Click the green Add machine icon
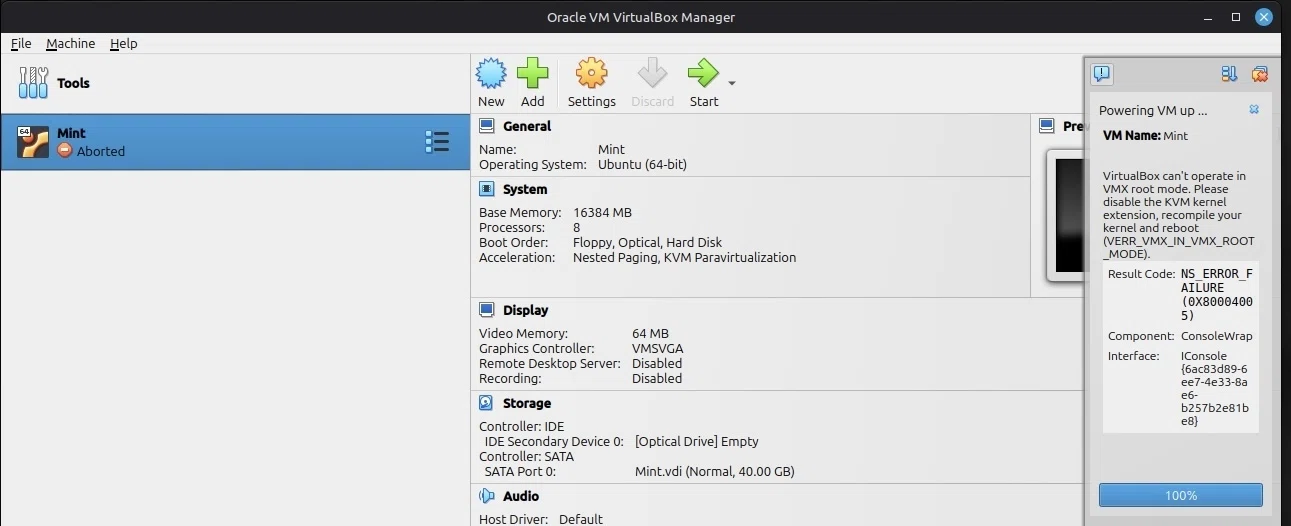 tap(533, 73)
